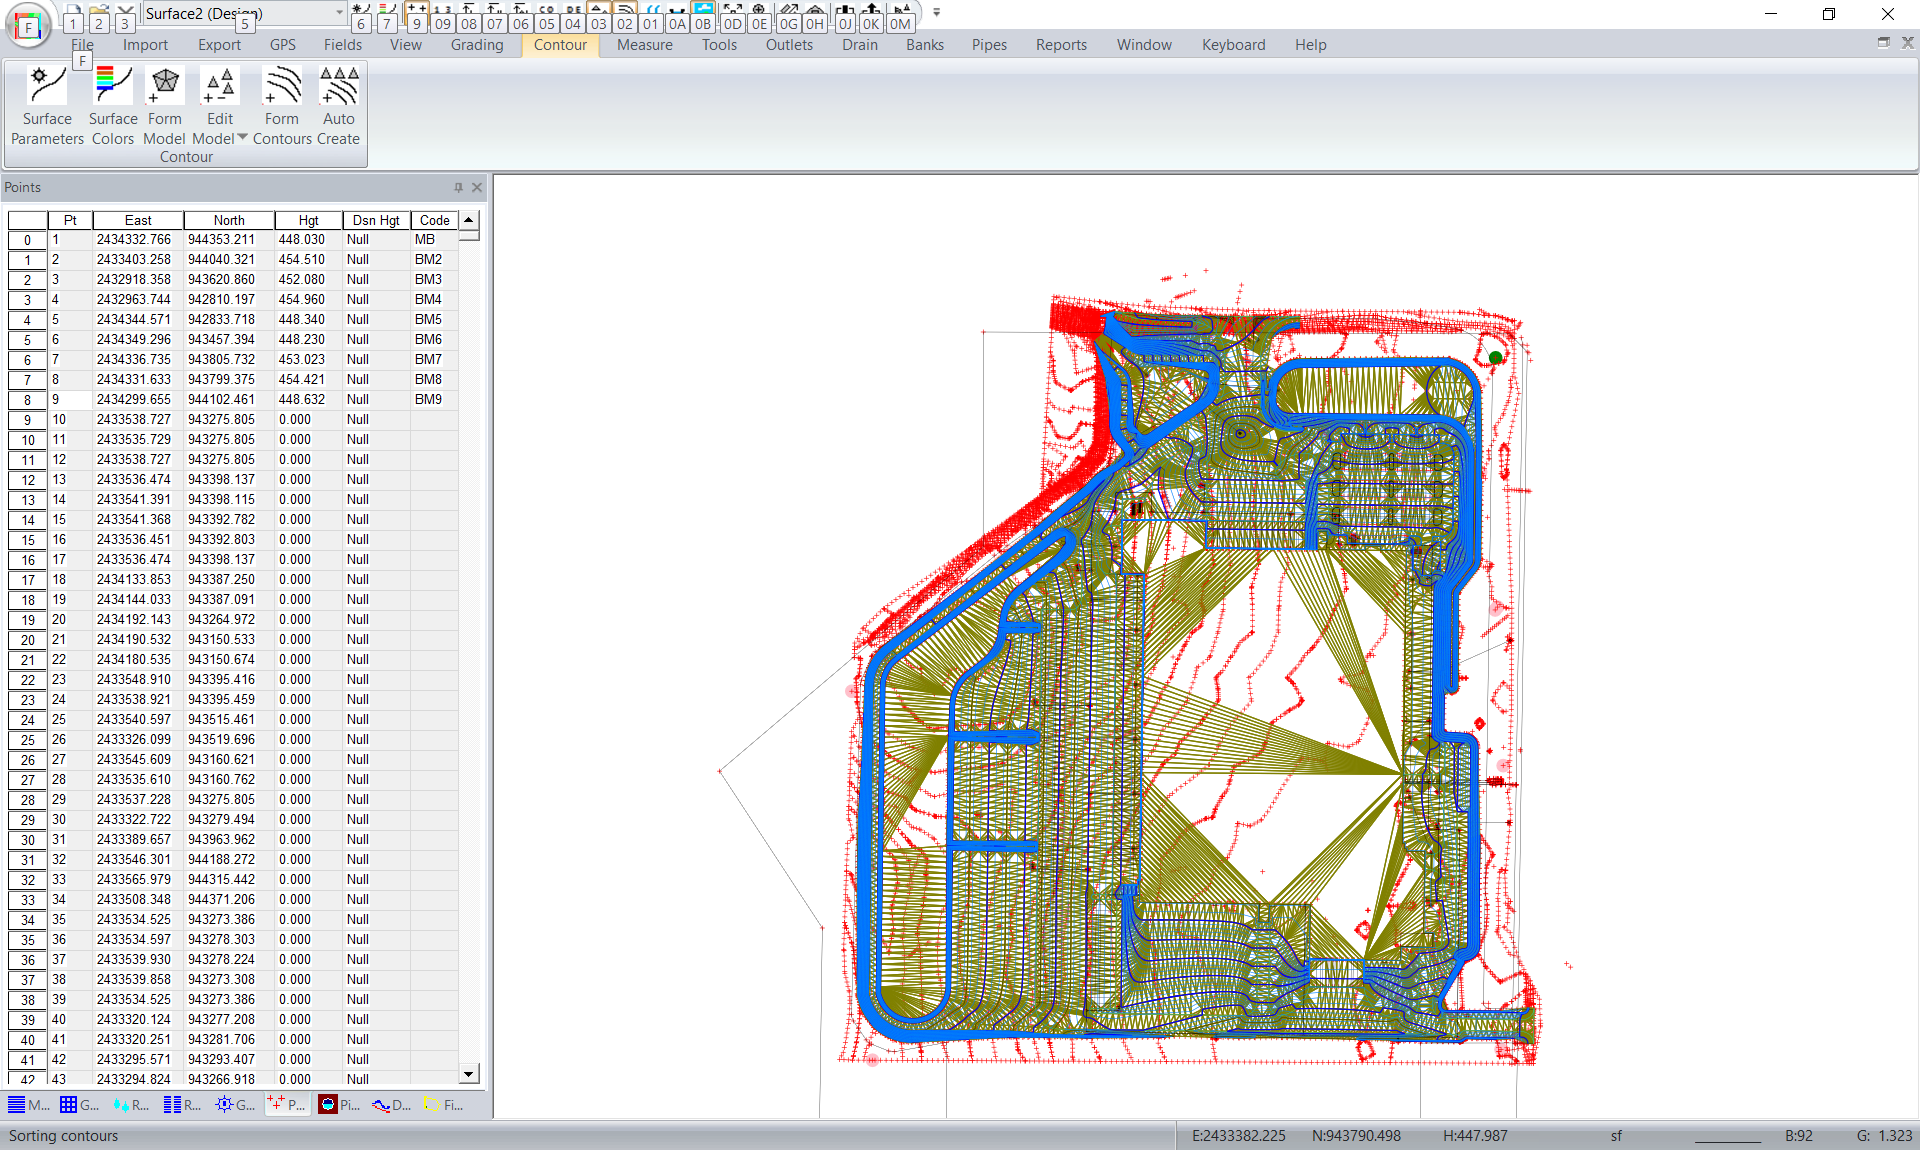
Task: Expand the Edit Model dropdown arrow
Action: click(x=243, y=138)
